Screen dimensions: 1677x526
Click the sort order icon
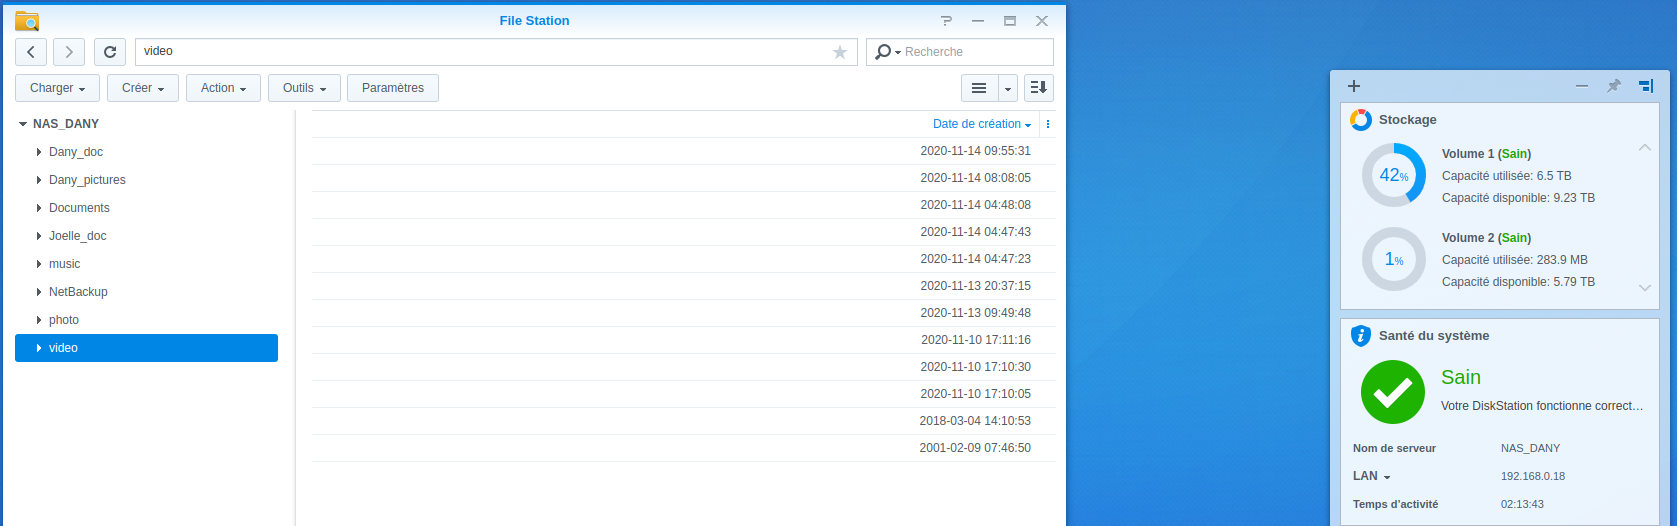click(1039, 88)
